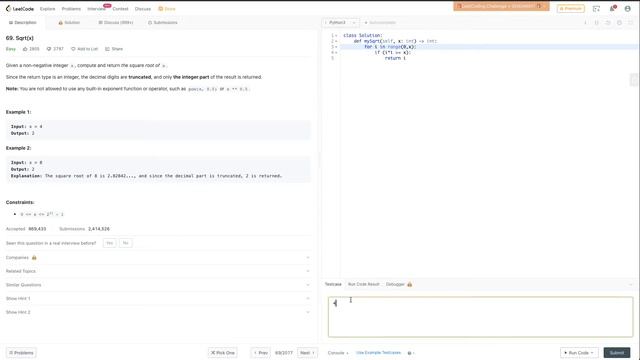Fold code at line 2 arrow
Screen dimensions: 640x360
[x=336, y=41]
